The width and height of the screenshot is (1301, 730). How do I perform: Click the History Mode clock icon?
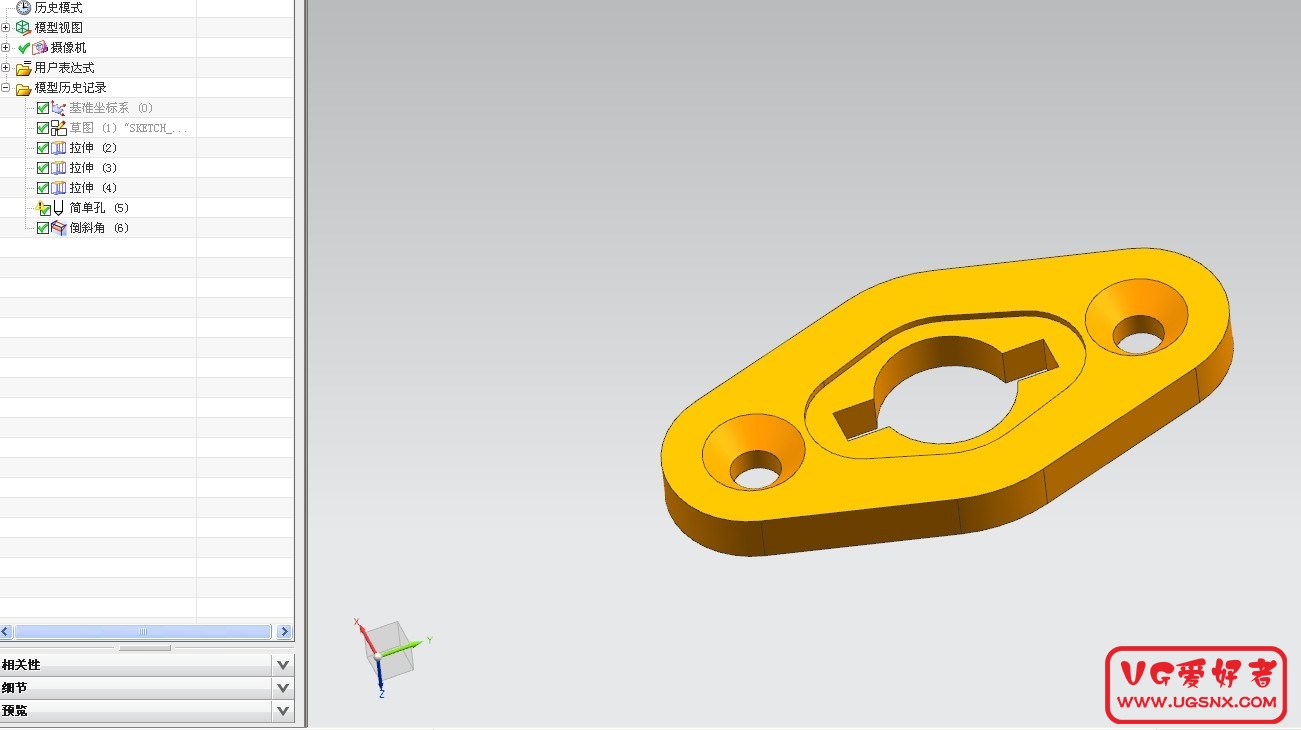[x=24, y=7]
